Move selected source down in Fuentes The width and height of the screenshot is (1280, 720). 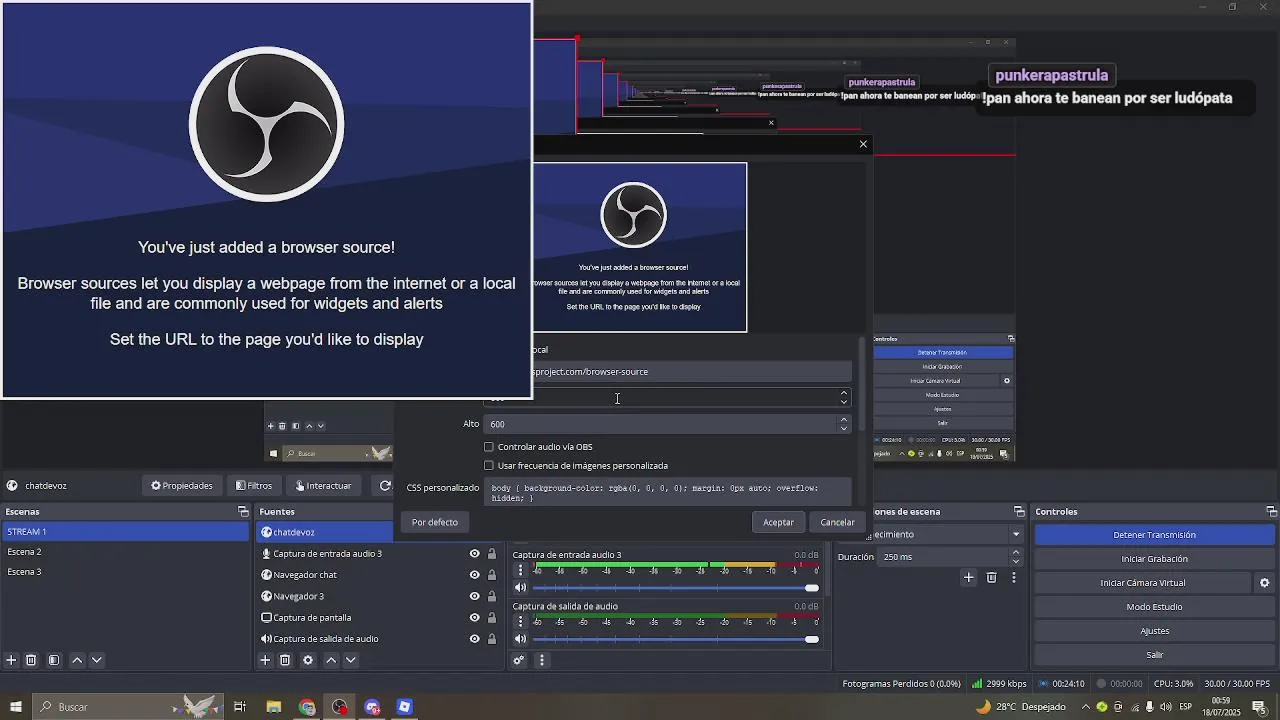351,660
